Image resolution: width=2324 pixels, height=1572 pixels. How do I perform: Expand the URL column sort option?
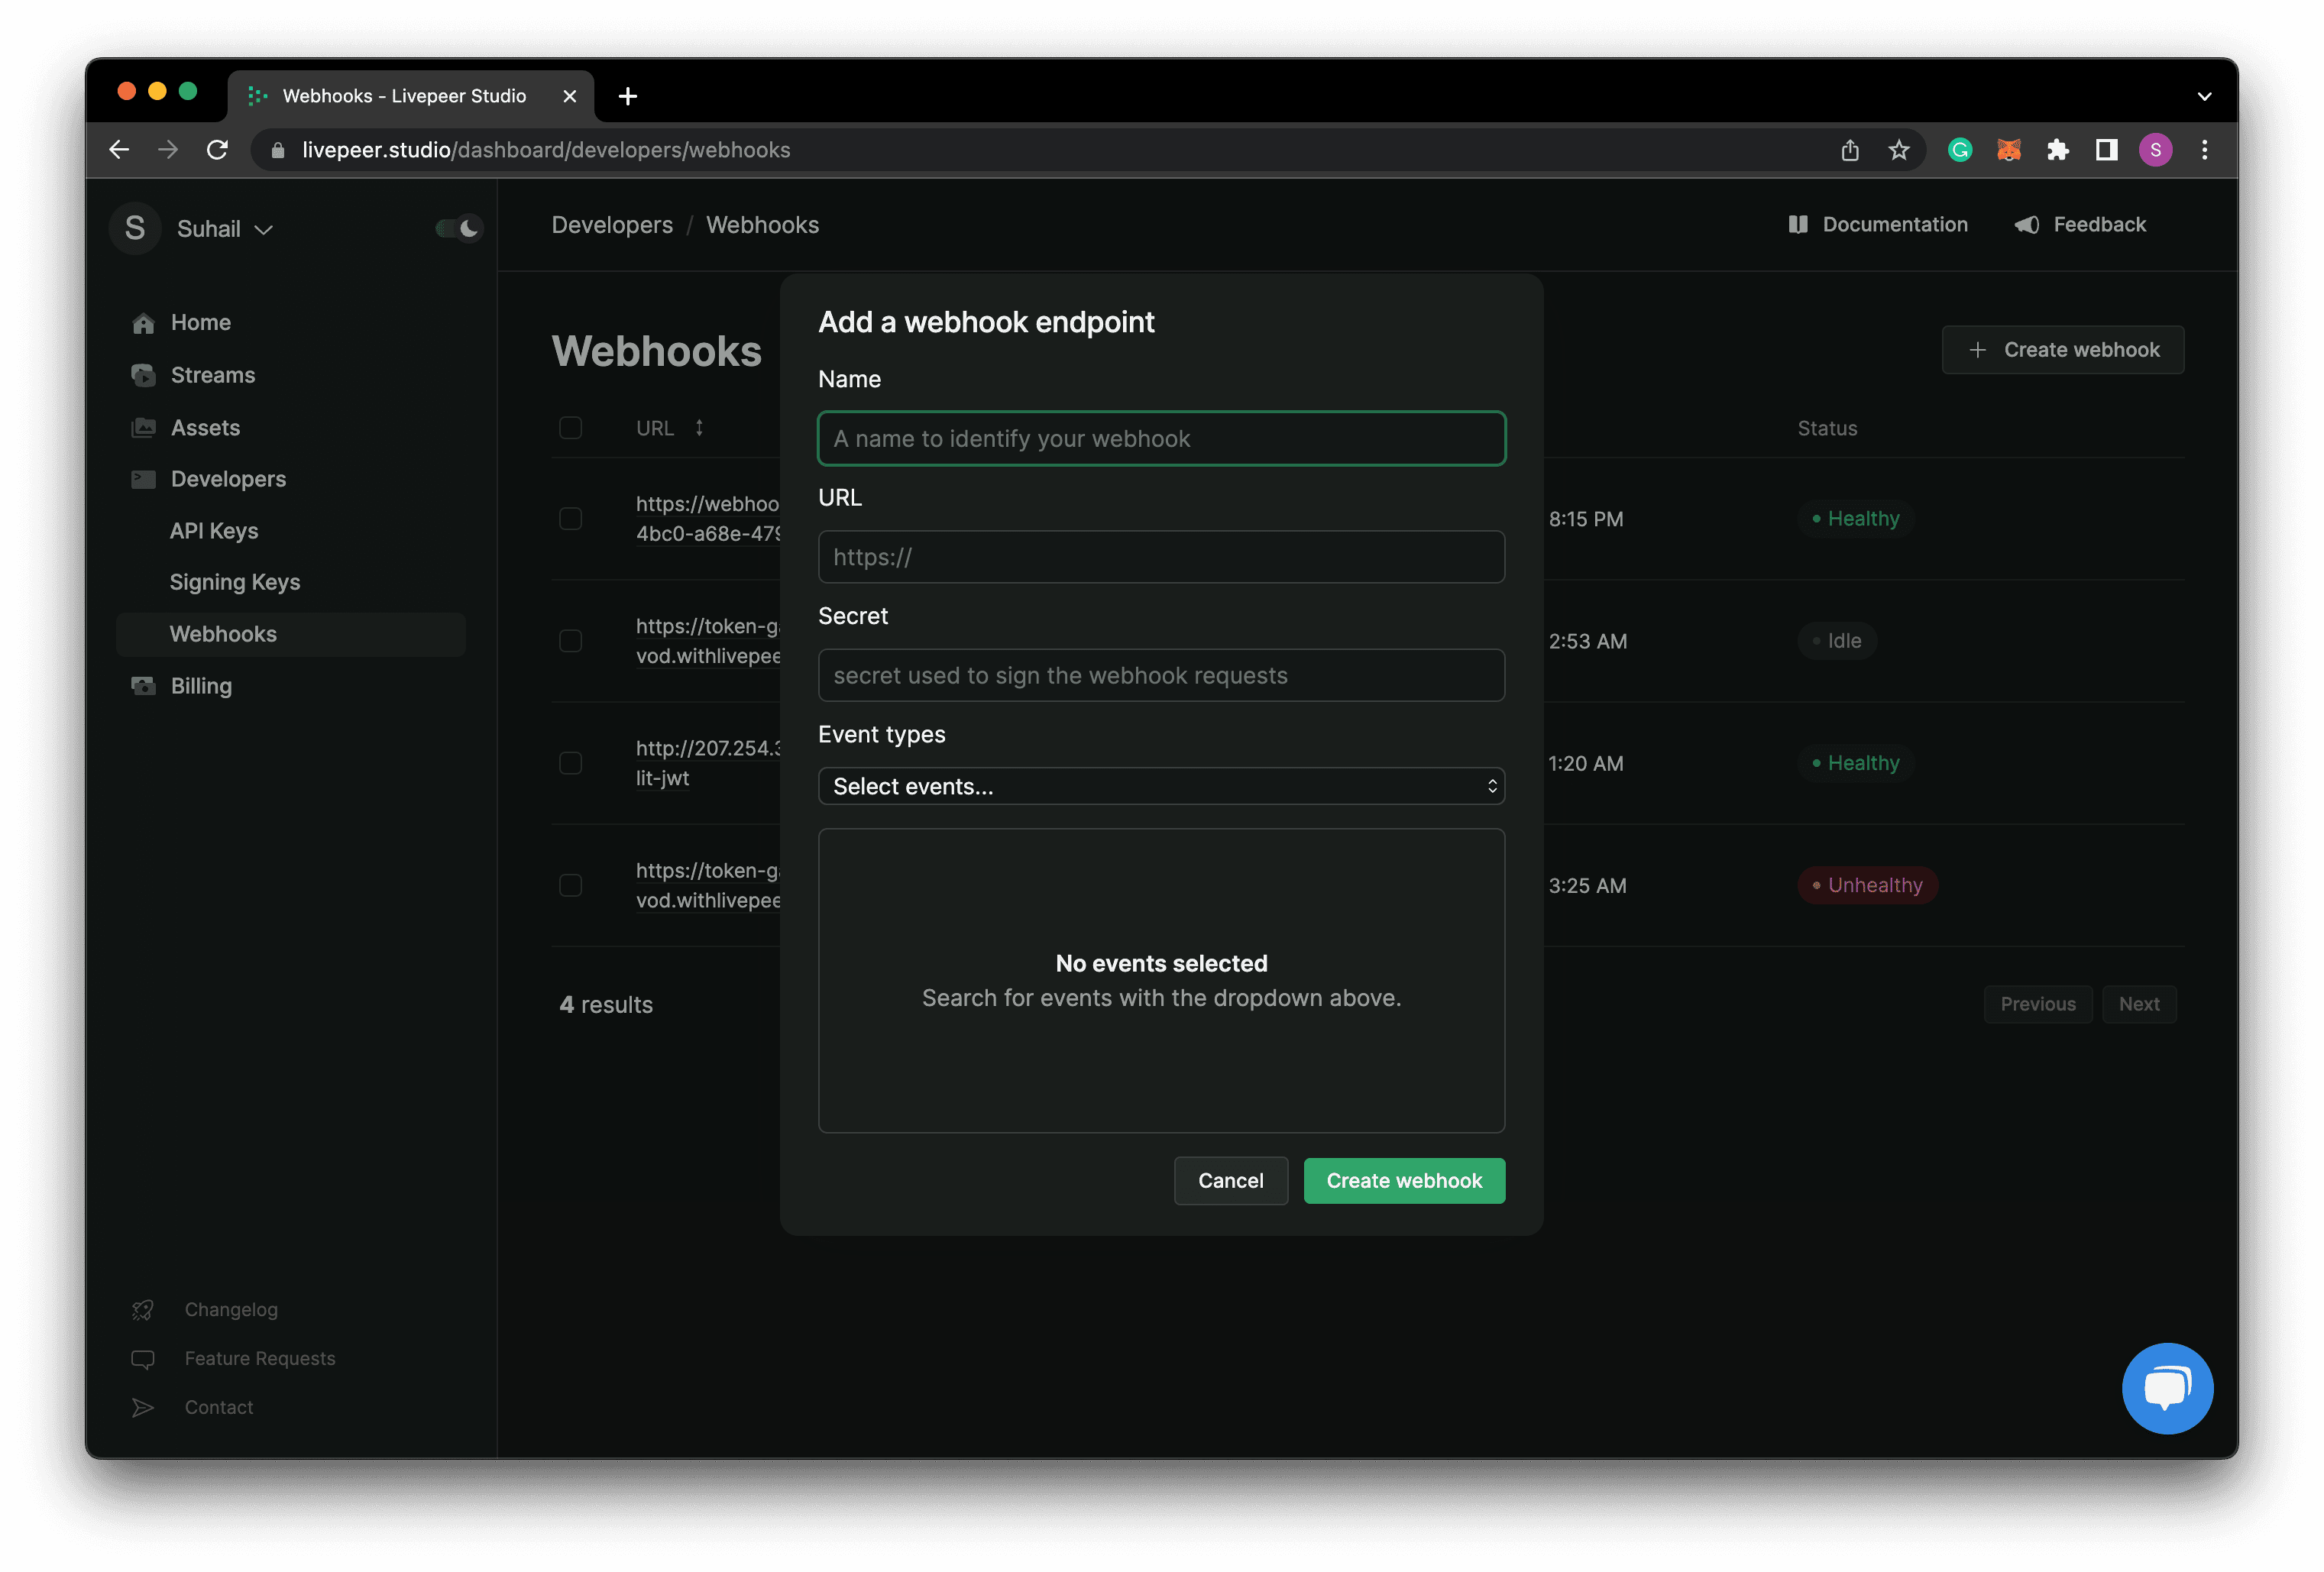coord(698,428)
